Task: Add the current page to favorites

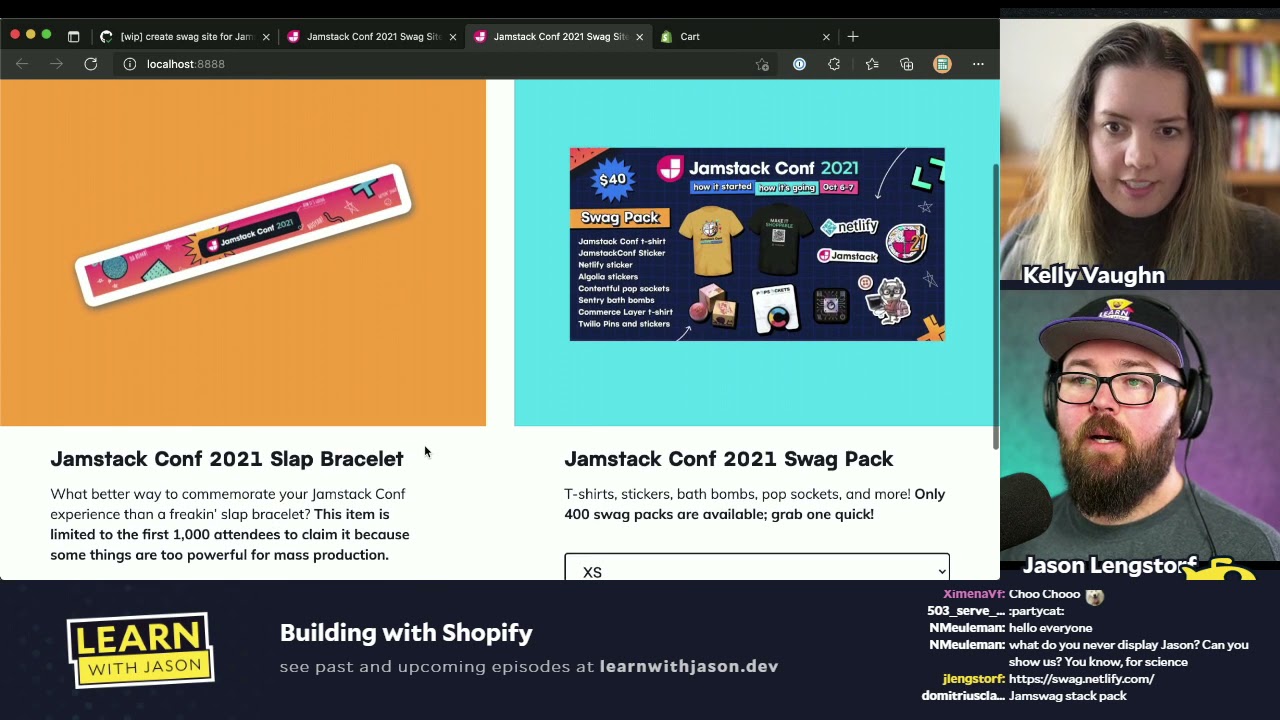Action: (x=762, y=64)
